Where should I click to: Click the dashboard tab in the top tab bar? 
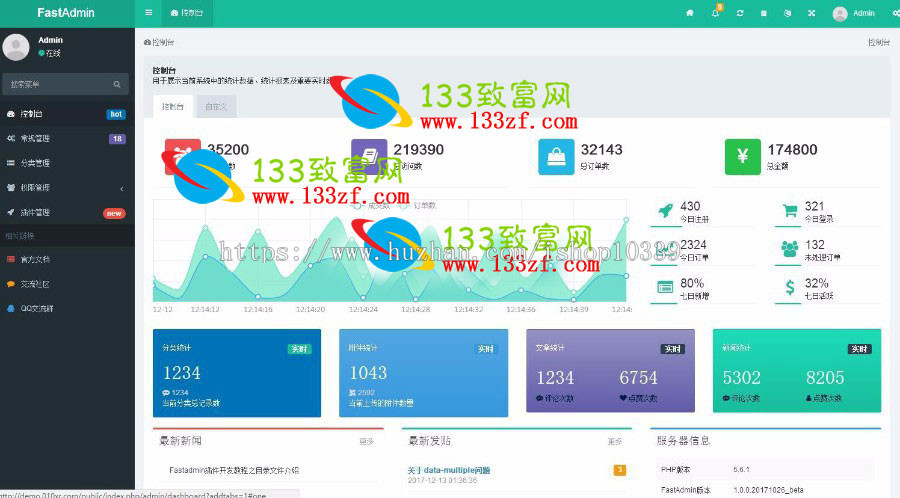pos(187,13)
